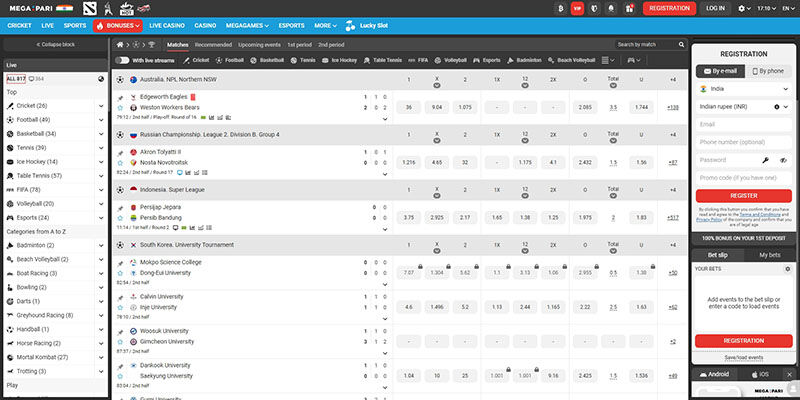Favorite the Weston Workers Bears match star
Screen dimensions: 800x400
pyautogui.click(x=120, y=108)
